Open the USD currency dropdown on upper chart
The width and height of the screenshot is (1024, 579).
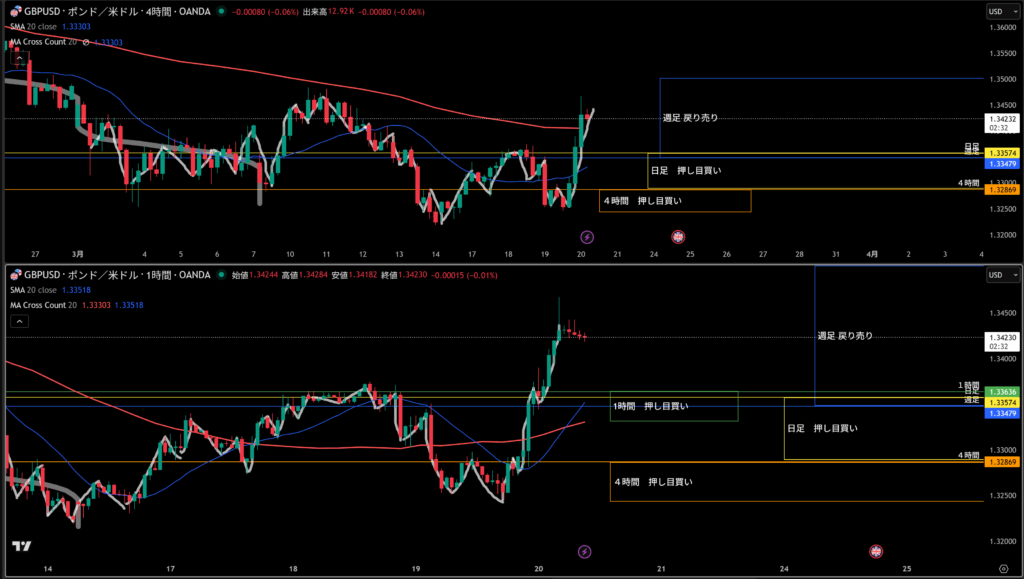pos(996,12)
